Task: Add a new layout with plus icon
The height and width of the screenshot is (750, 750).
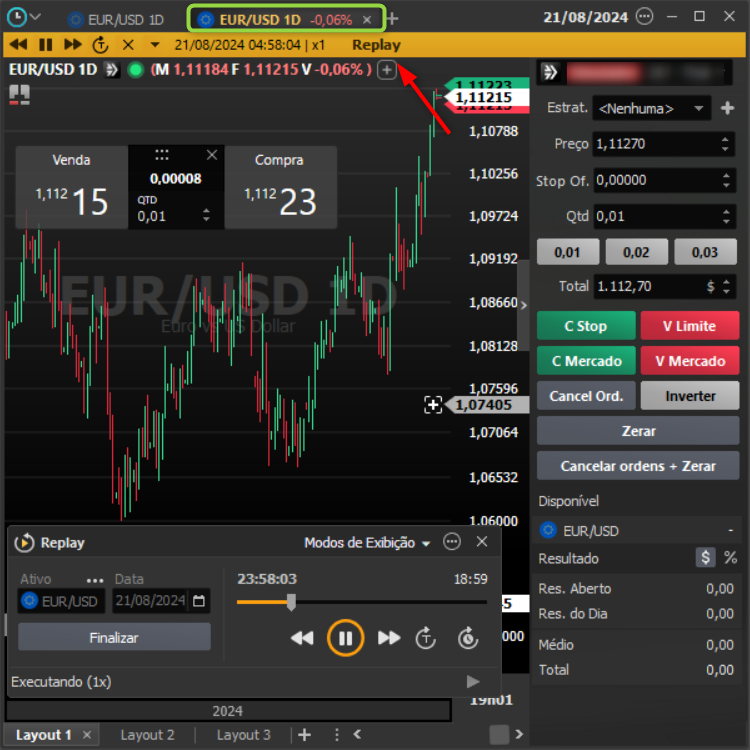Action: pos(304,735)
